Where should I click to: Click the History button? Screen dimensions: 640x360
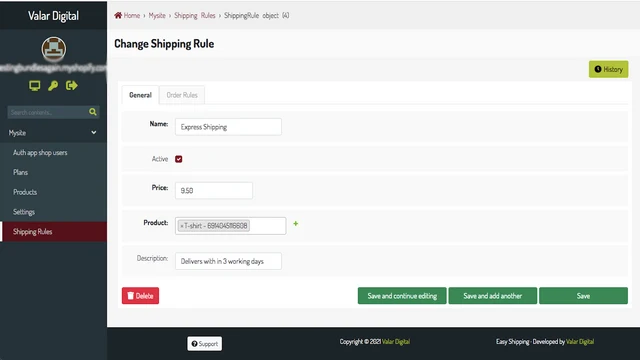(609, 69)
